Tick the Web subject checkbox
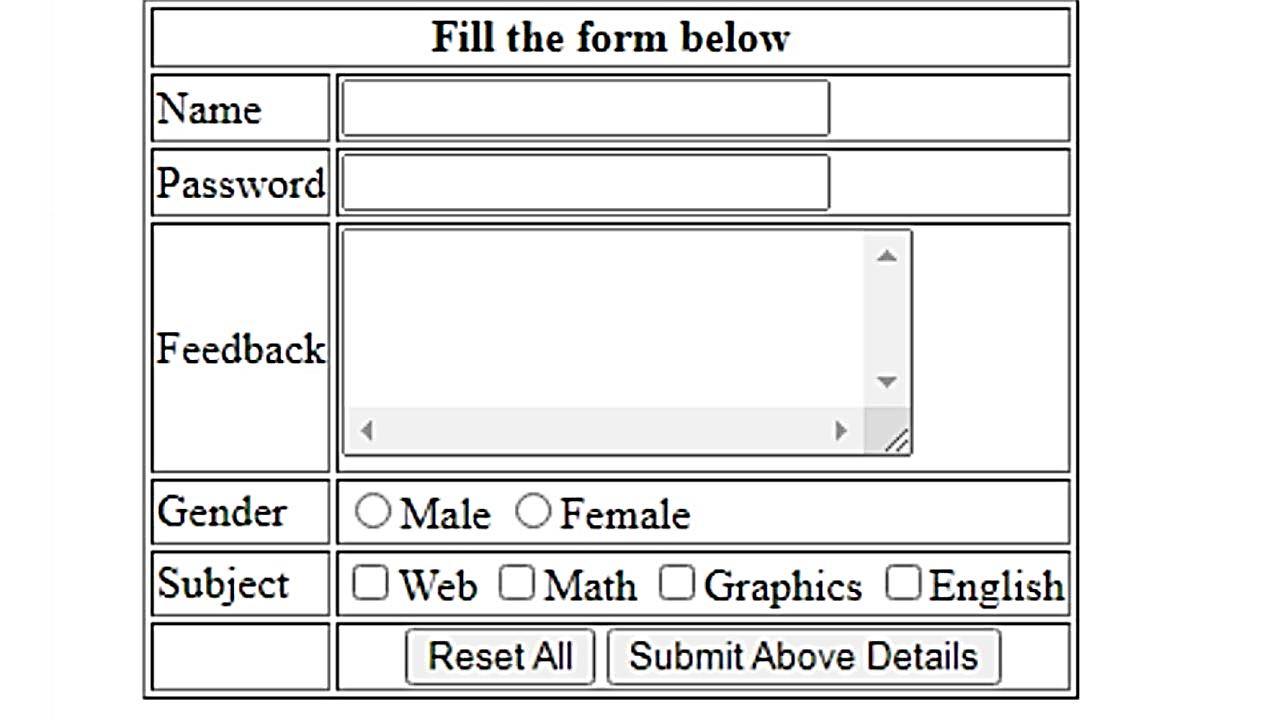This screenshot has width=1280, height=720. [370, 583]
